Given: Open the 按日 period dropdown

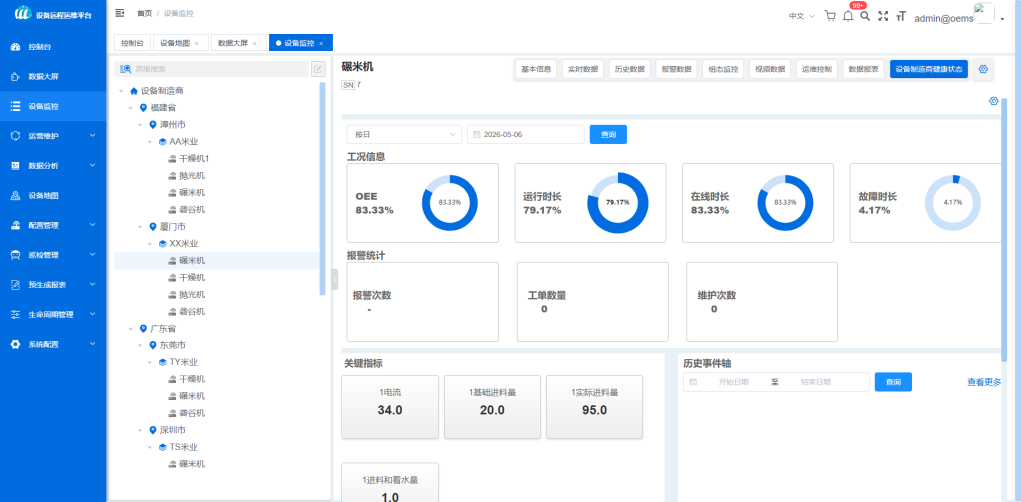Looking at the screenshot, I should (x=404, y=135).
